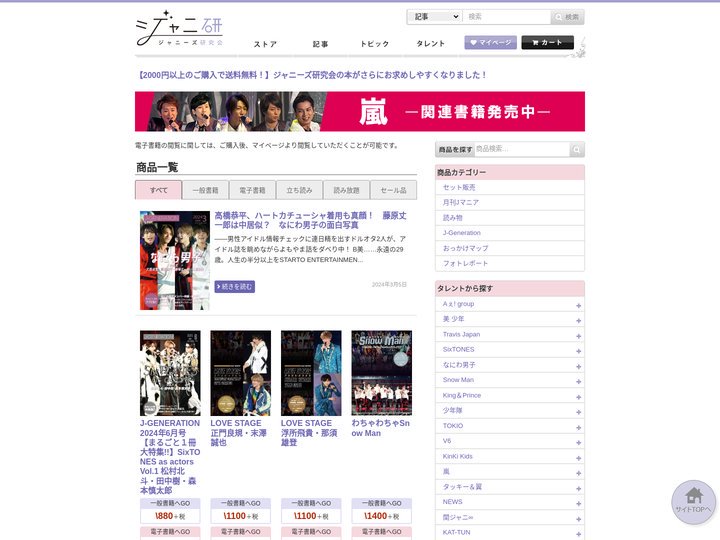The height and width of the screenshot is (540, 720).
Task: Click the 嵐 関連書籍発売中 banner
Action: tap(360, 112)
